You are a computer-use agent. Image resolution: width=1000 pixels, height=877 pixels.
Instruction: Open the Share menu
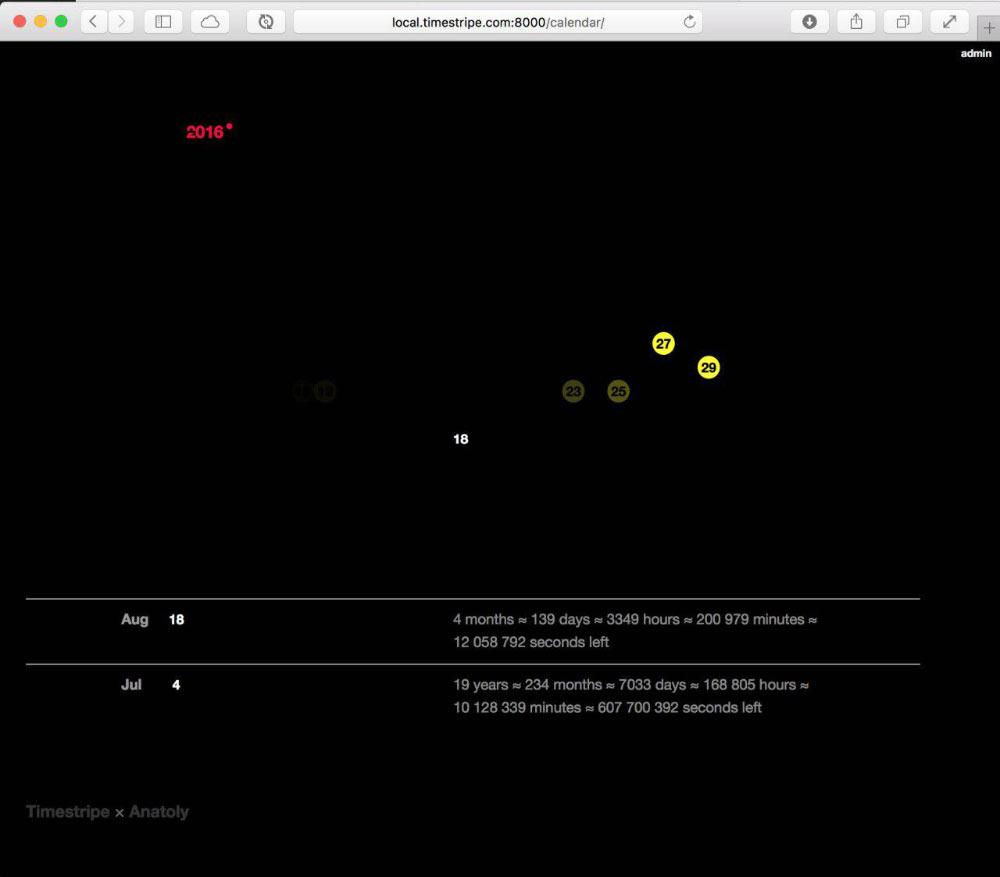(x=856, y=21)
